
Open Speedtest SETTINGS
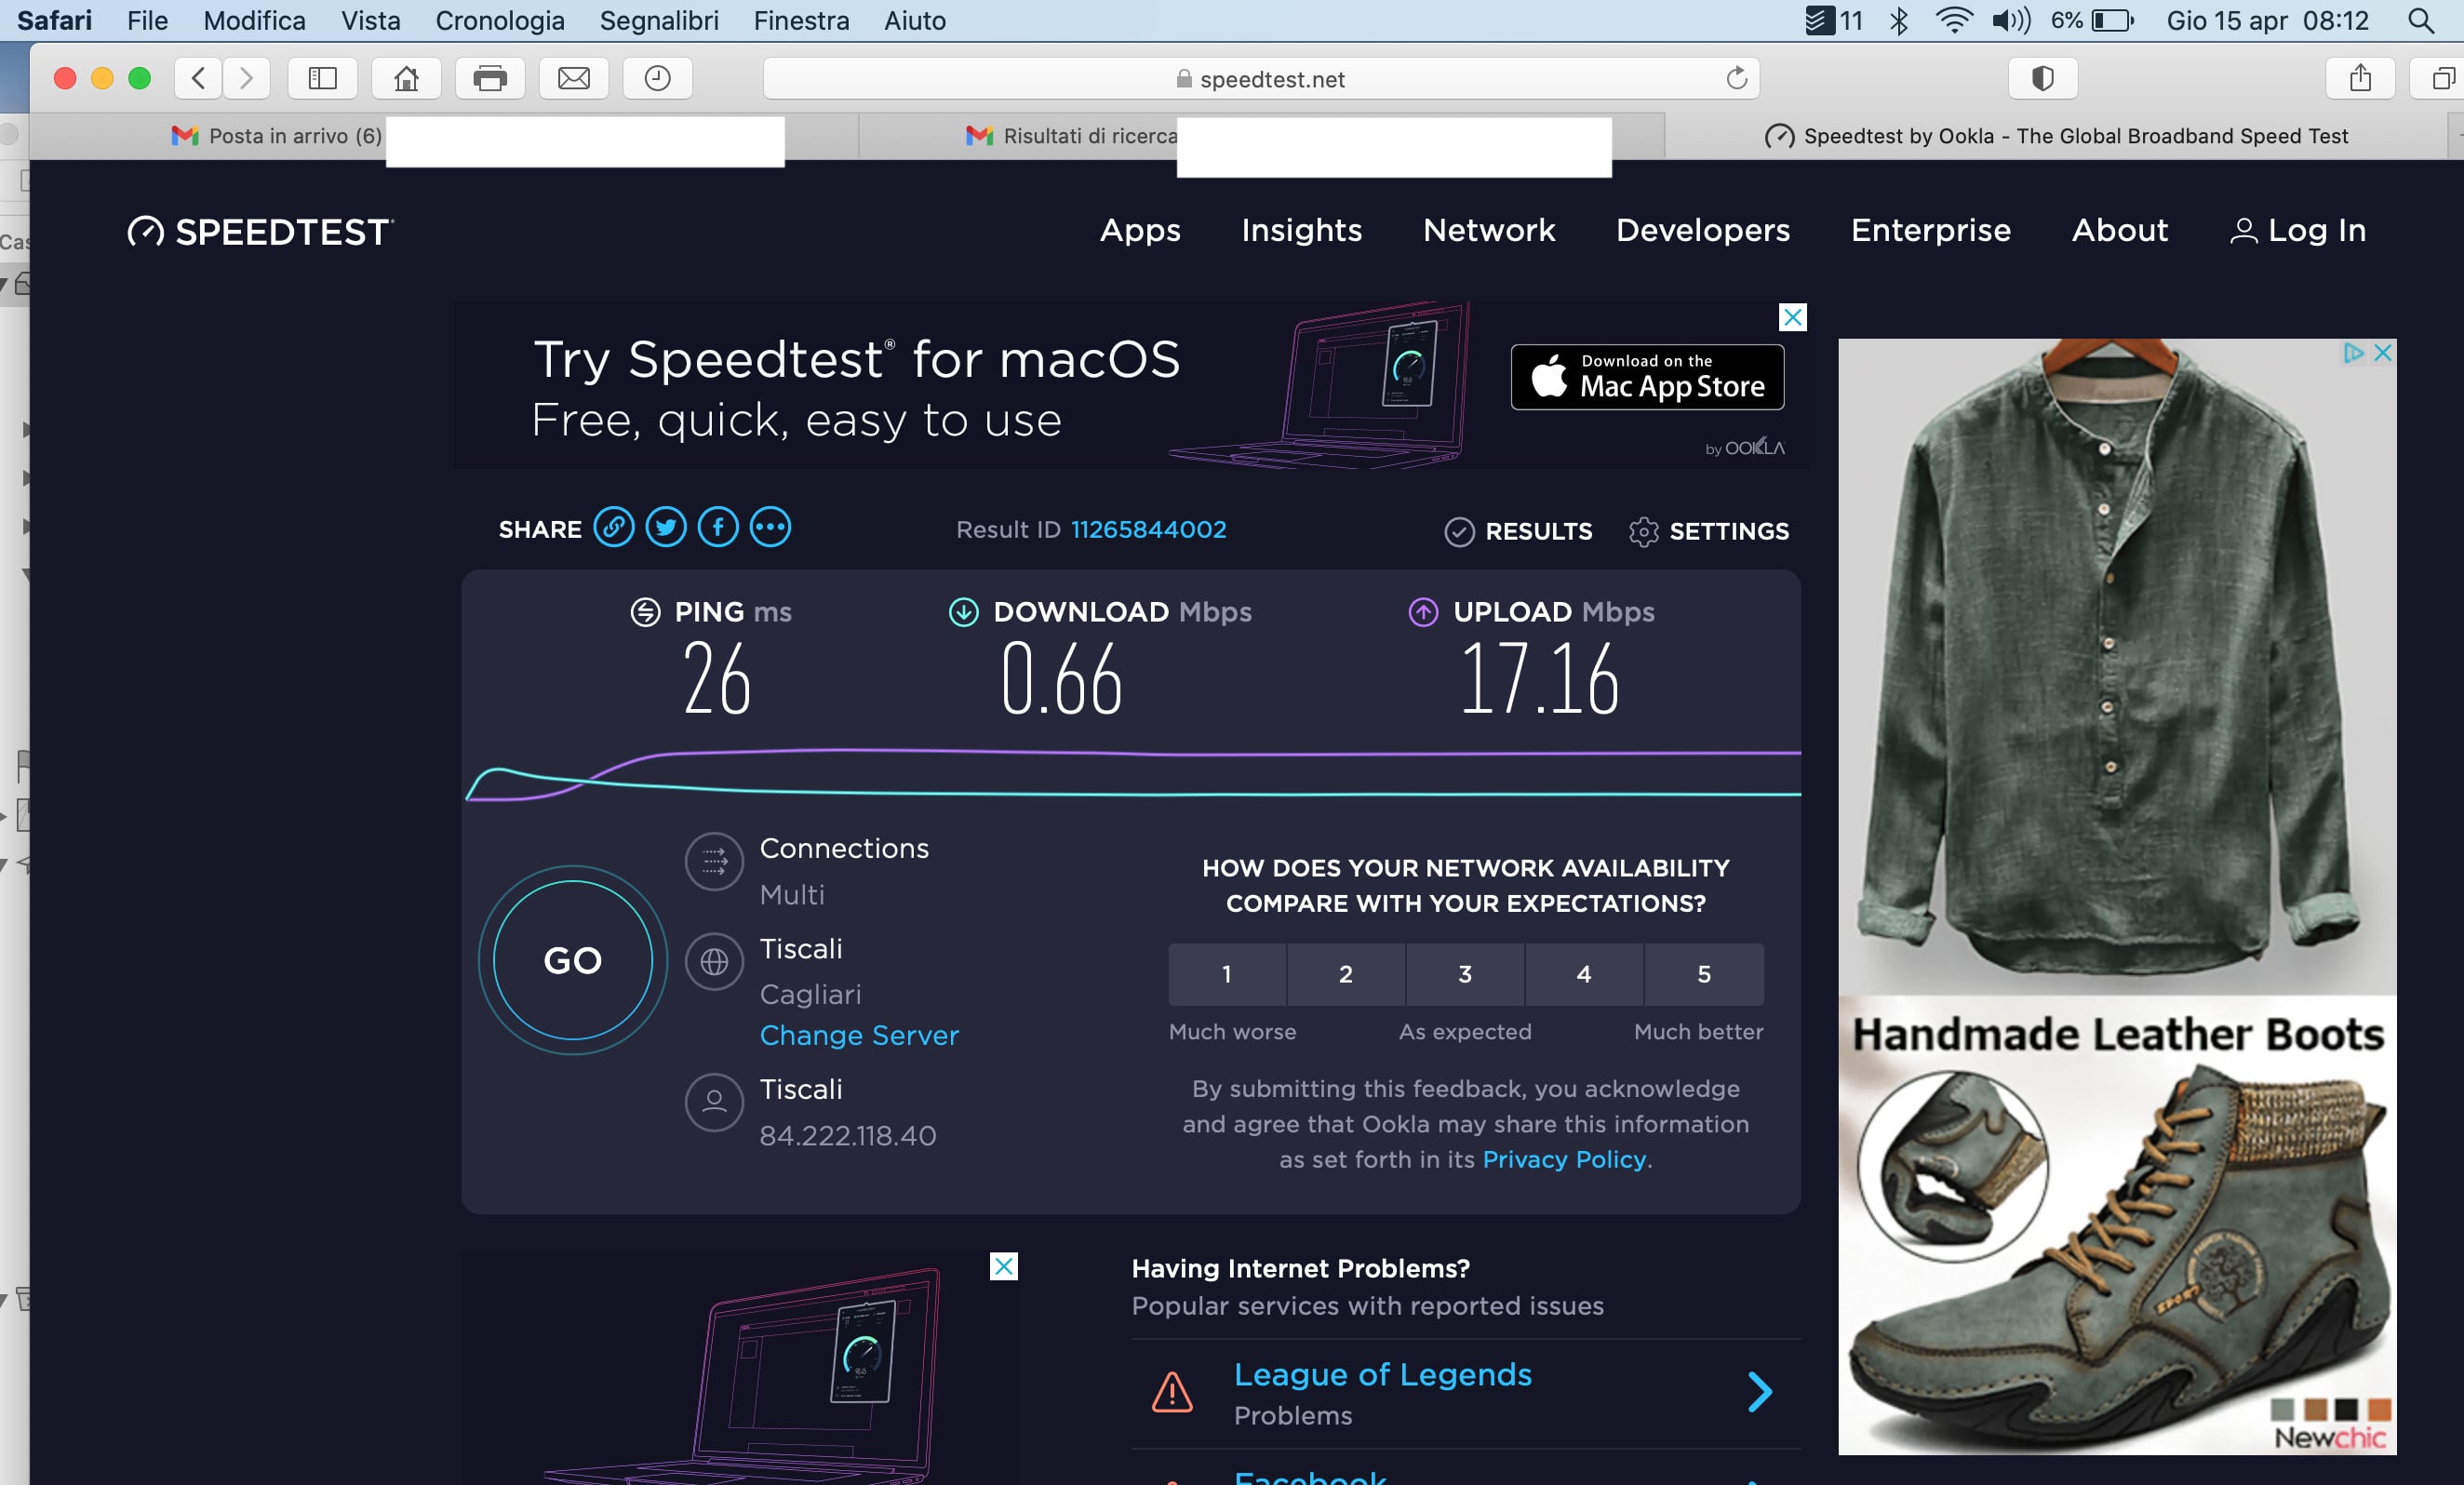(x=1708, y=531)
